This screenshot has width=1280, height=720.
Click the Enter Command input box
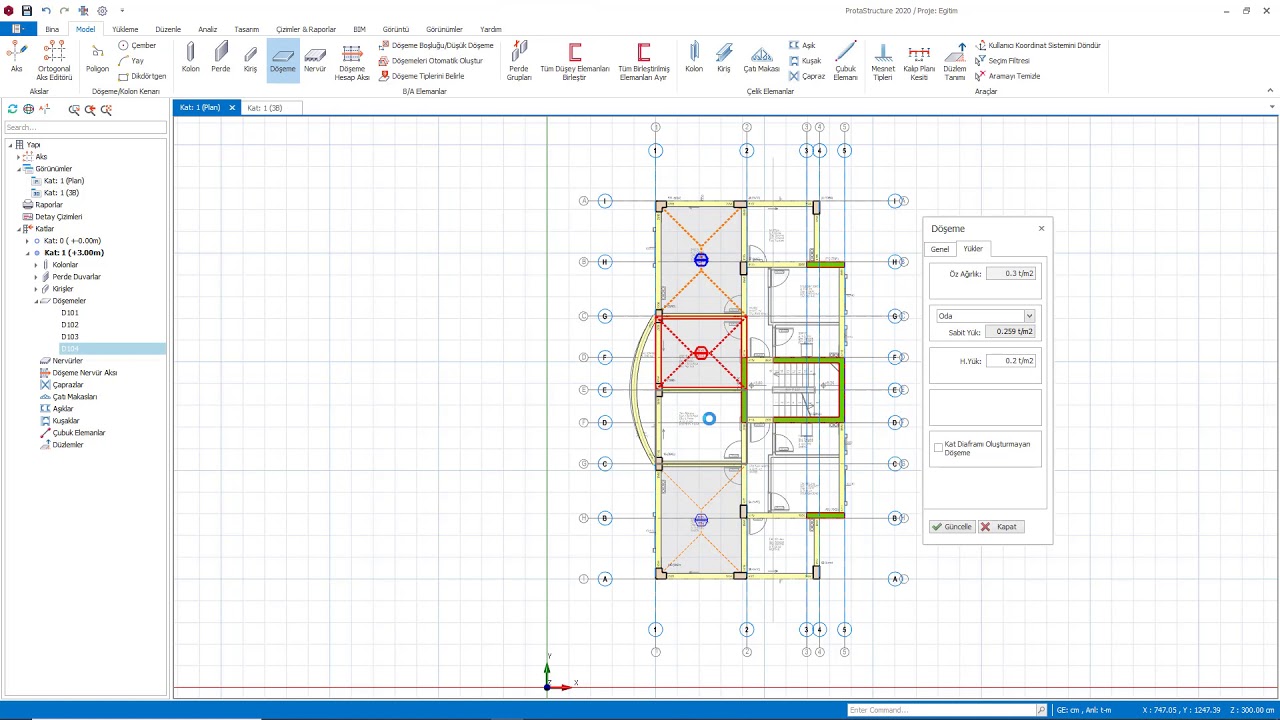click(x=940, y=710)
